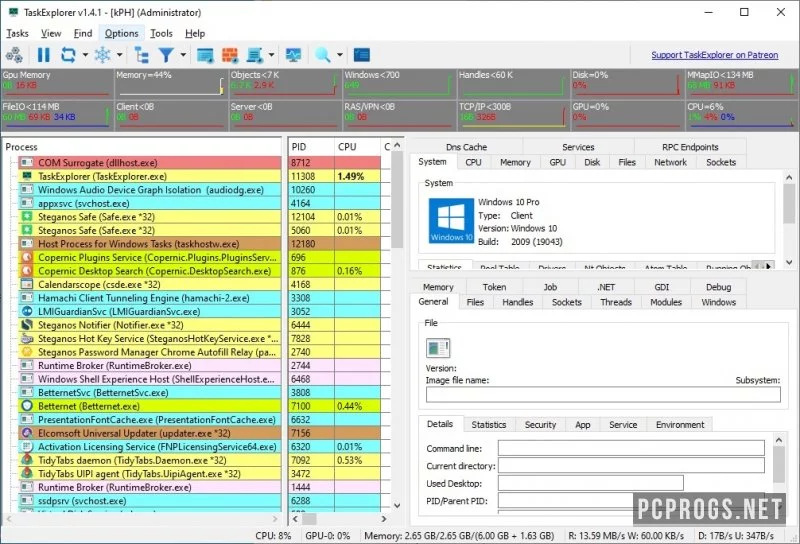Click the dark blue console panel icon
The width and height of the screenshot is (800, 544).
pos(362,55)
